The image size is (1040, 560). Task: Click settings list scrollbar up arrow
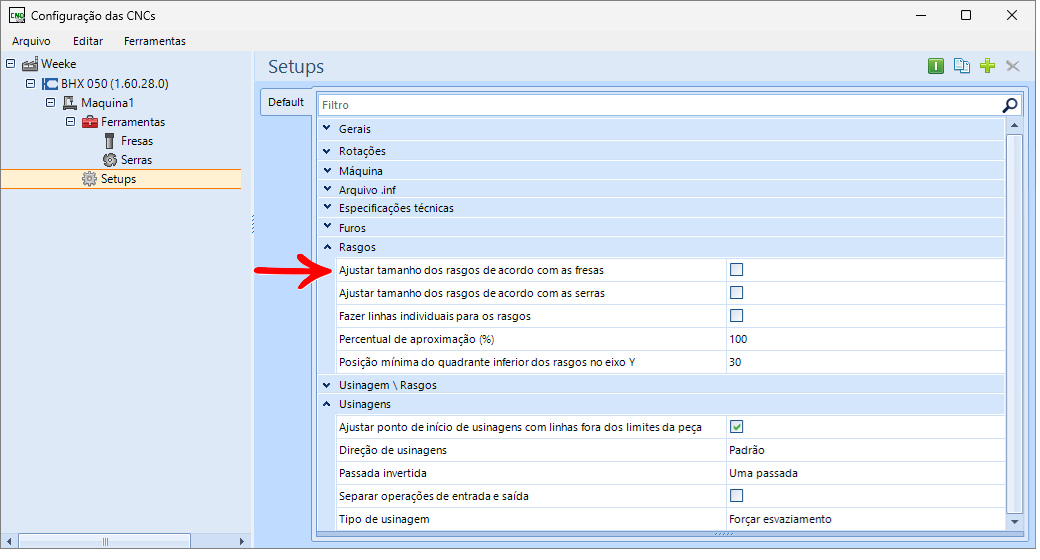(1014, 125)
